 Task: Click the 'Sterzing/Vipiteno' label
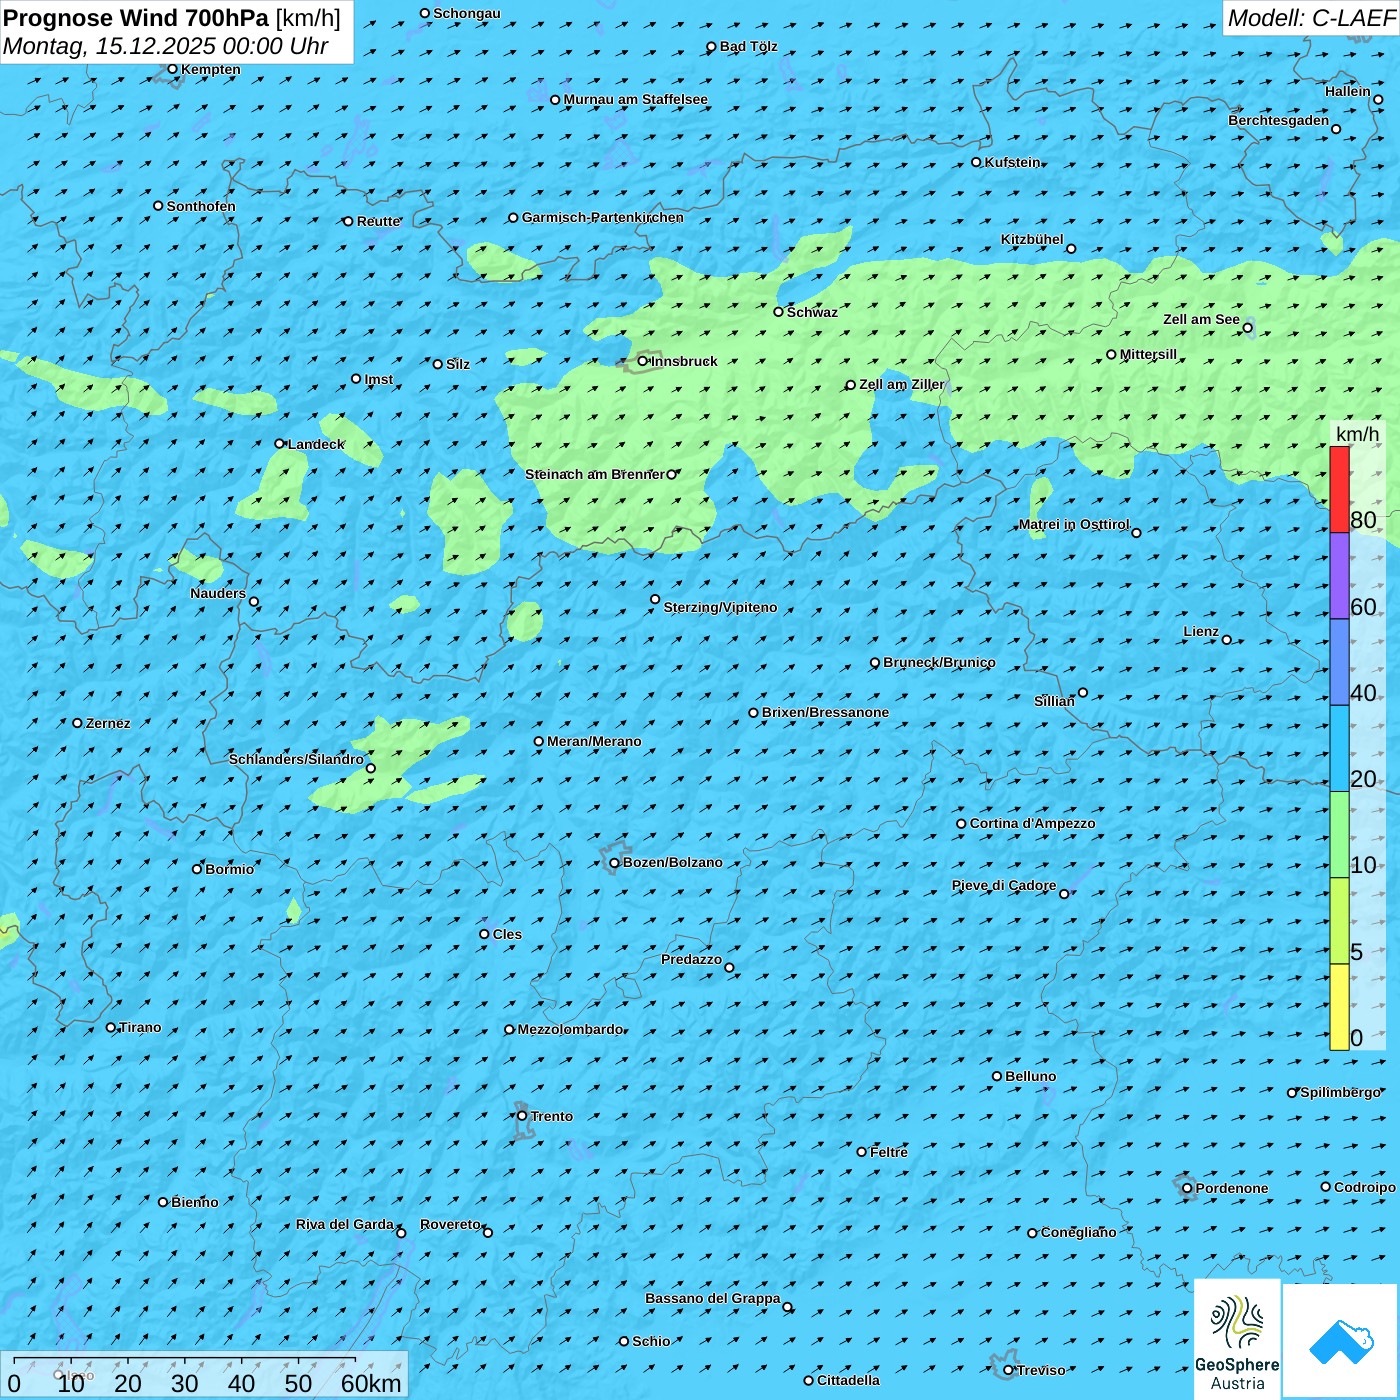point(720,607)
